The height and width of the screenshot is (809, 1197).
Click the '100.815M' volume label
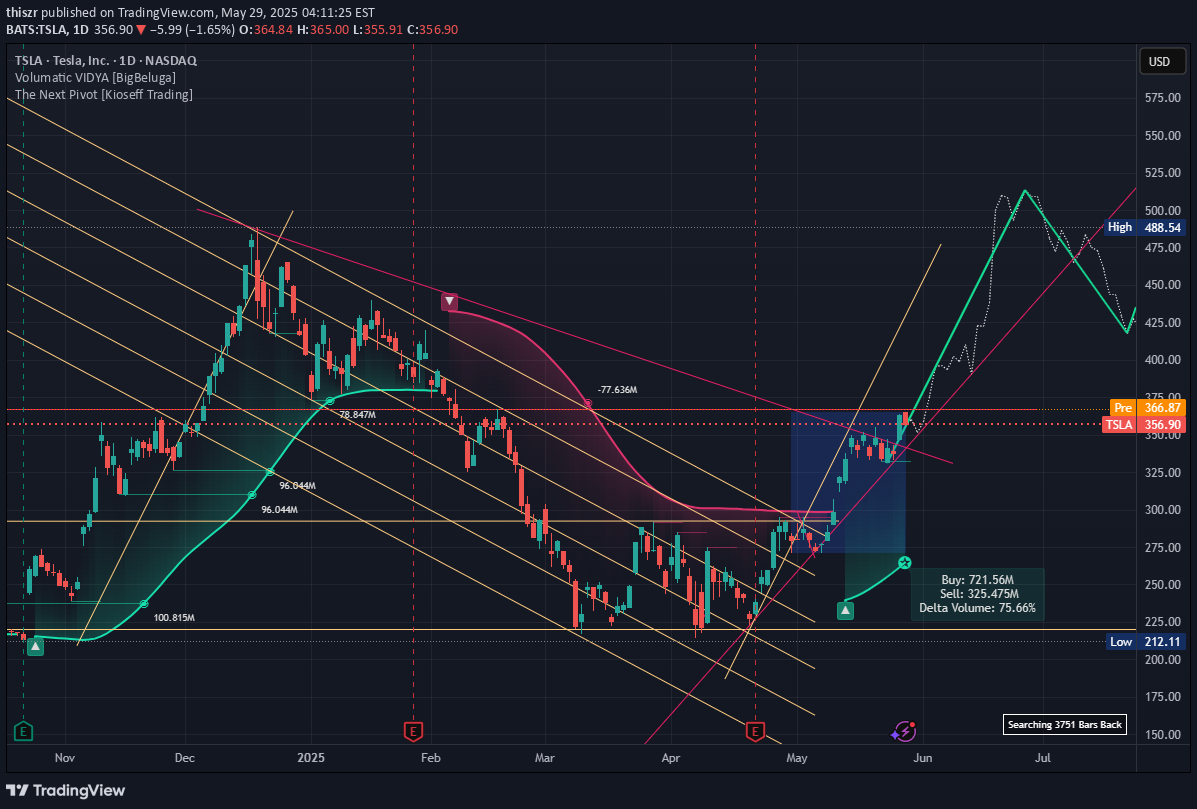point(174,617)
